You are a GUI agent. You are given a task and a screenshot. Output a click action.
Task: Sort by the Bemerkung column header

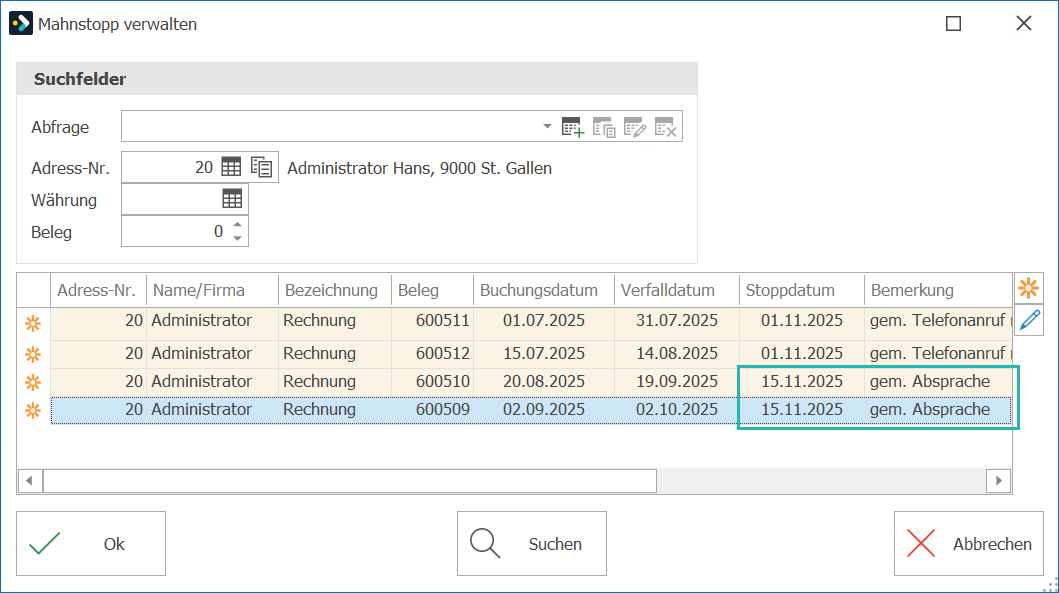[x=938, y=290]
